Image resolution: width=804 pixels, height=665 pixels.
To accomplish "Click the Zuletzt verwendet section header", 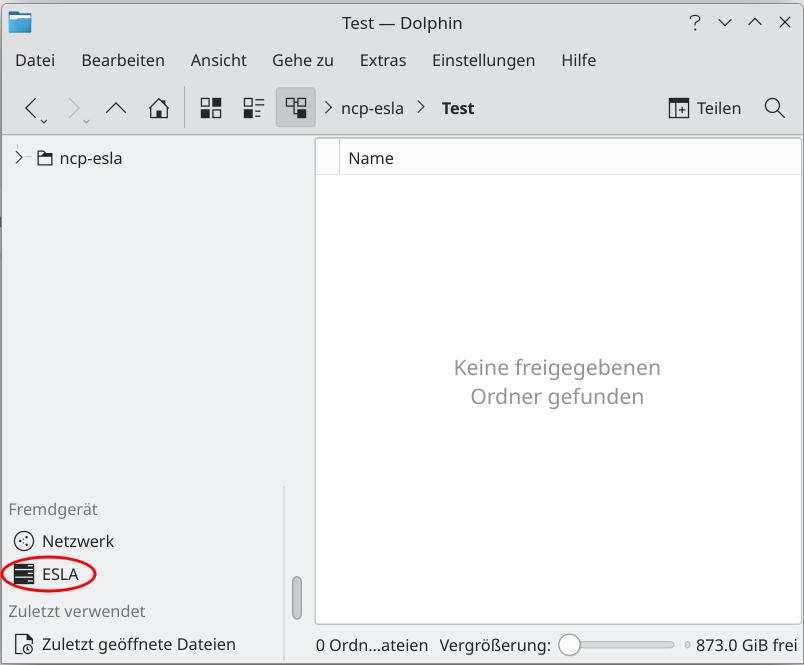I will coord(77,611).
